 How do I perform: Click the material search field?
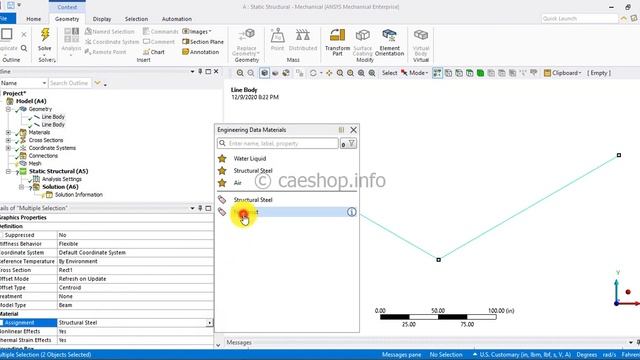pyautogui.click(x=278, y=143)
